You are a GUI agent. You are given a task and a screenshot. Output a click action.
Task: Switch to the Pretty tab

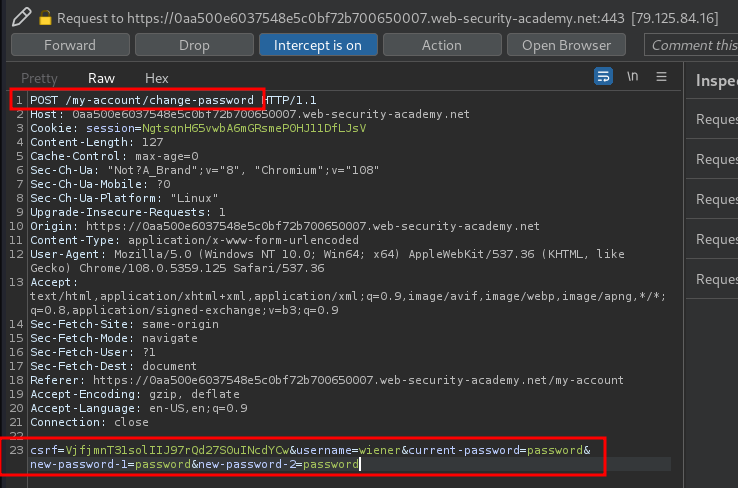[x=39, y=78]
